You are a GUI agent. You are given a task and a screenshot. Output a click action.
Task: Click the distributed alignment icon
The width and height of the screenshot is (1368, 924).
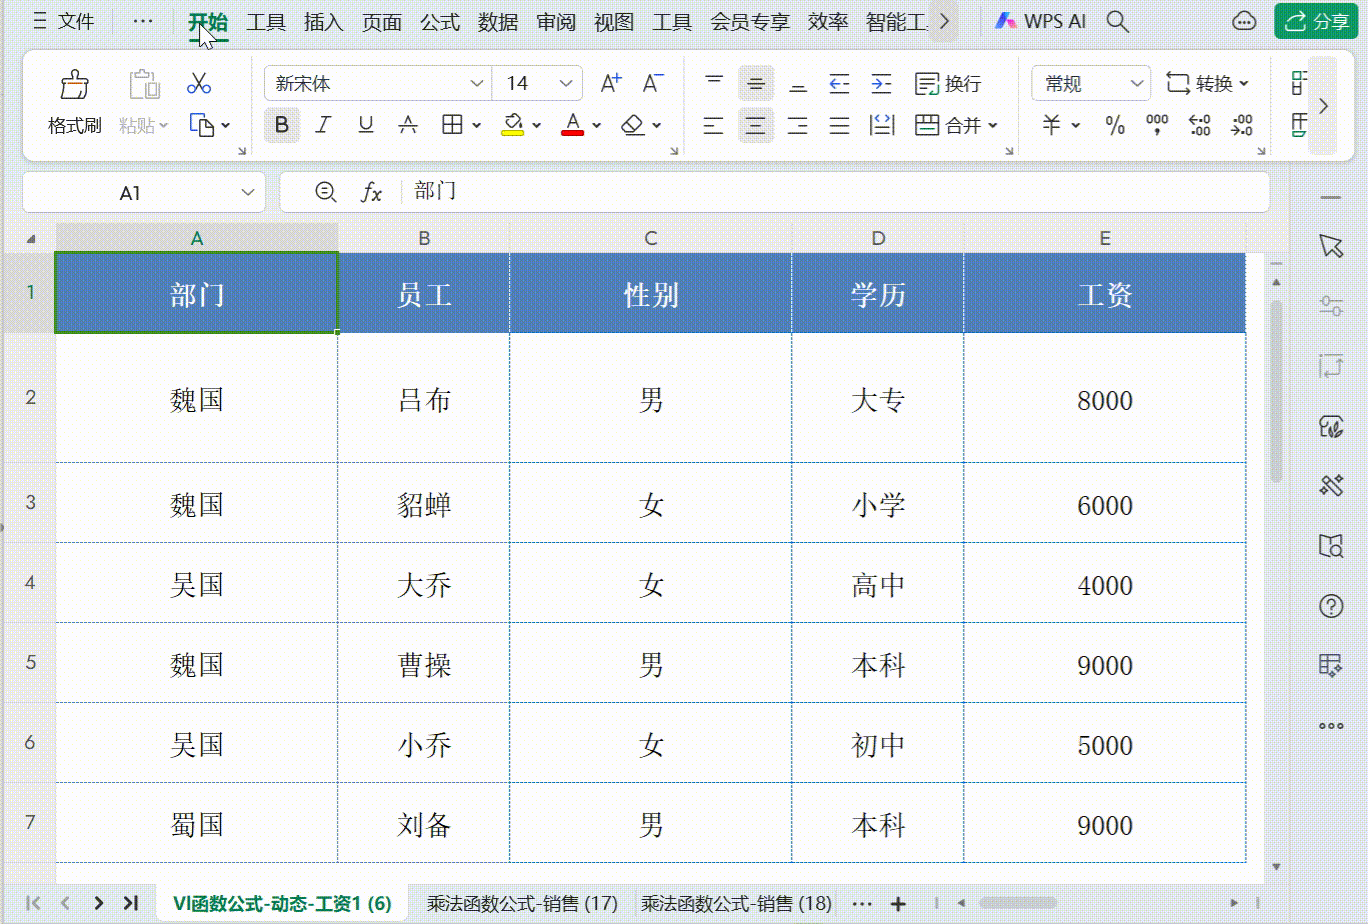tap(882, 125)
